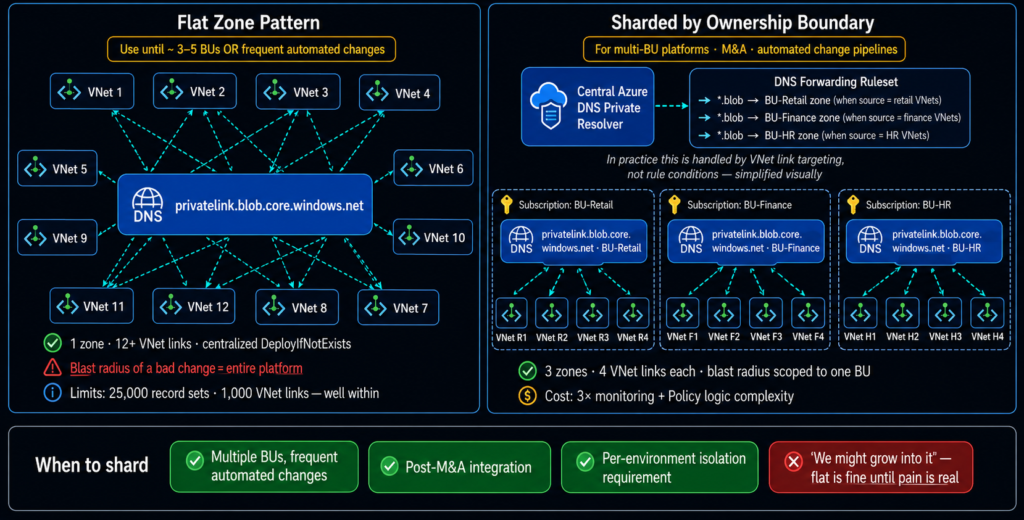
Task: Click the red X icon in 'We might grow into it'
Action: tap(793, 462)
